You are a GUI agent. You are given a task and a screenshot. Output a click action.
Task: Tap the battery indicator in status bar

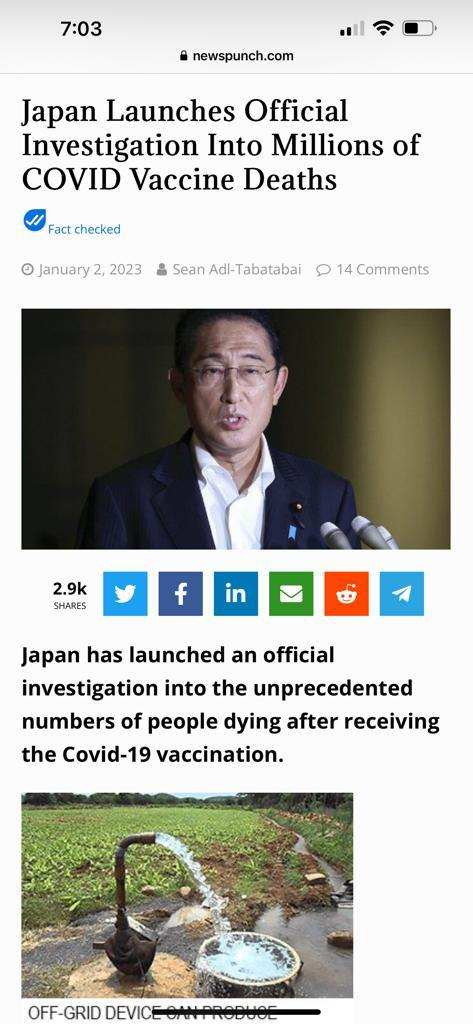point(419,28)
